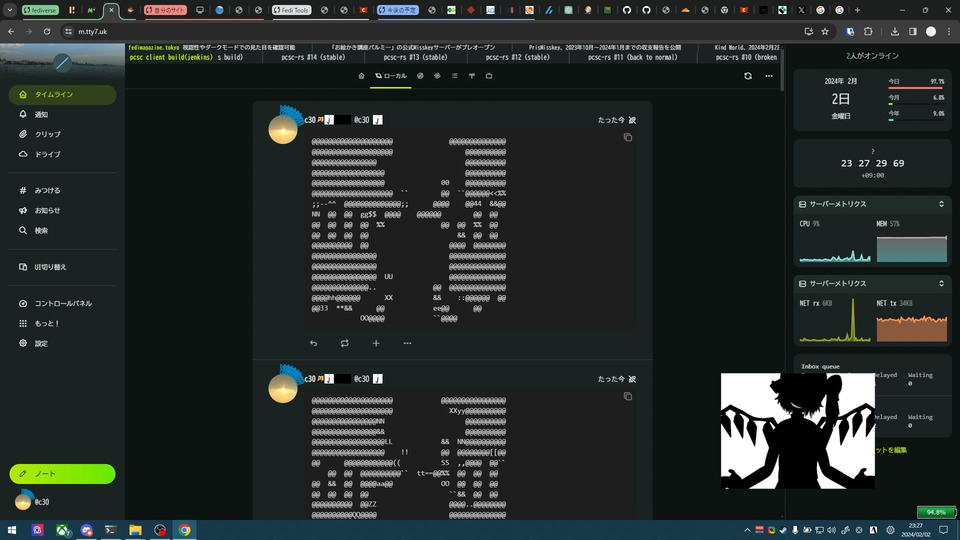
Task: Bookmark this page with the star icon
Action: (825, 31)
